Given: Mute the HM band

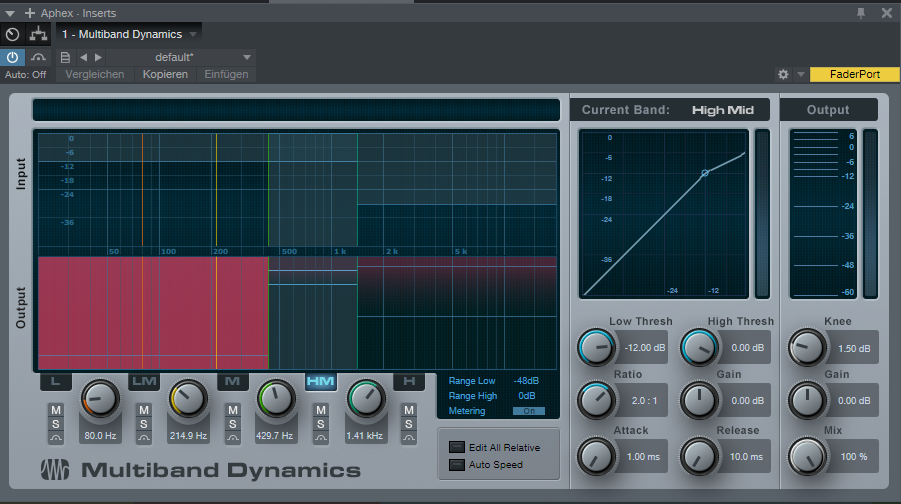Looking at the screenshot, I should (x=321, y=410).
